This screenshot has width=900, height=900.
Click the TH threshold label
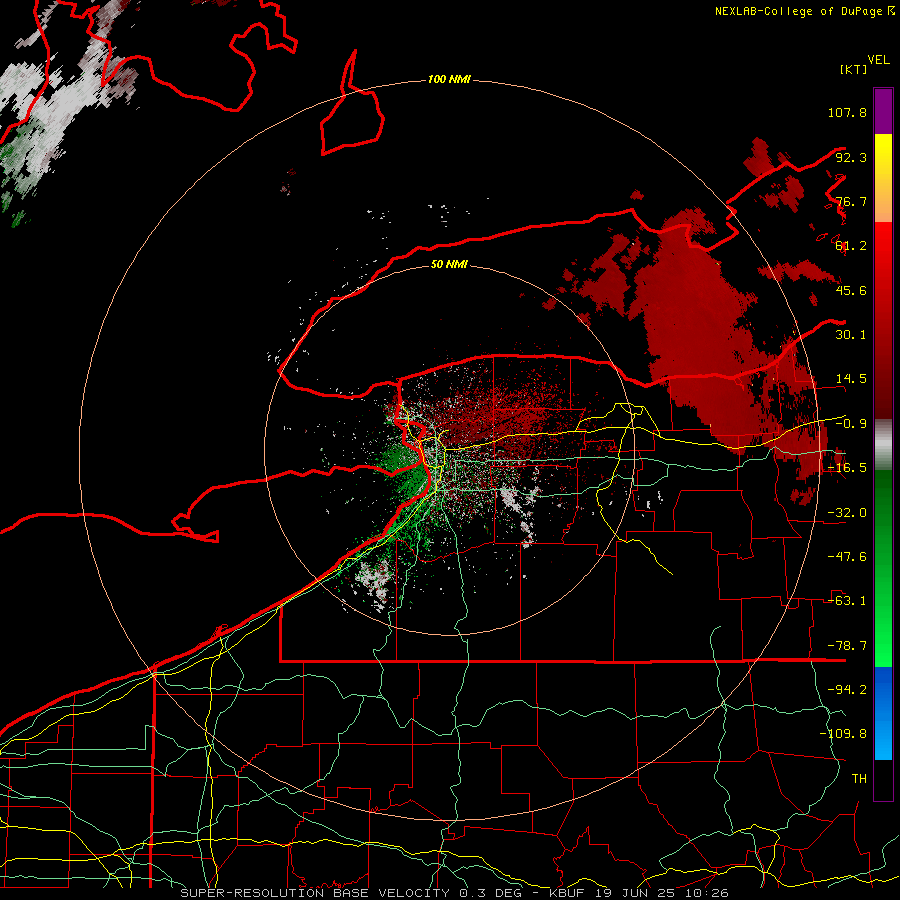[859, 778]
